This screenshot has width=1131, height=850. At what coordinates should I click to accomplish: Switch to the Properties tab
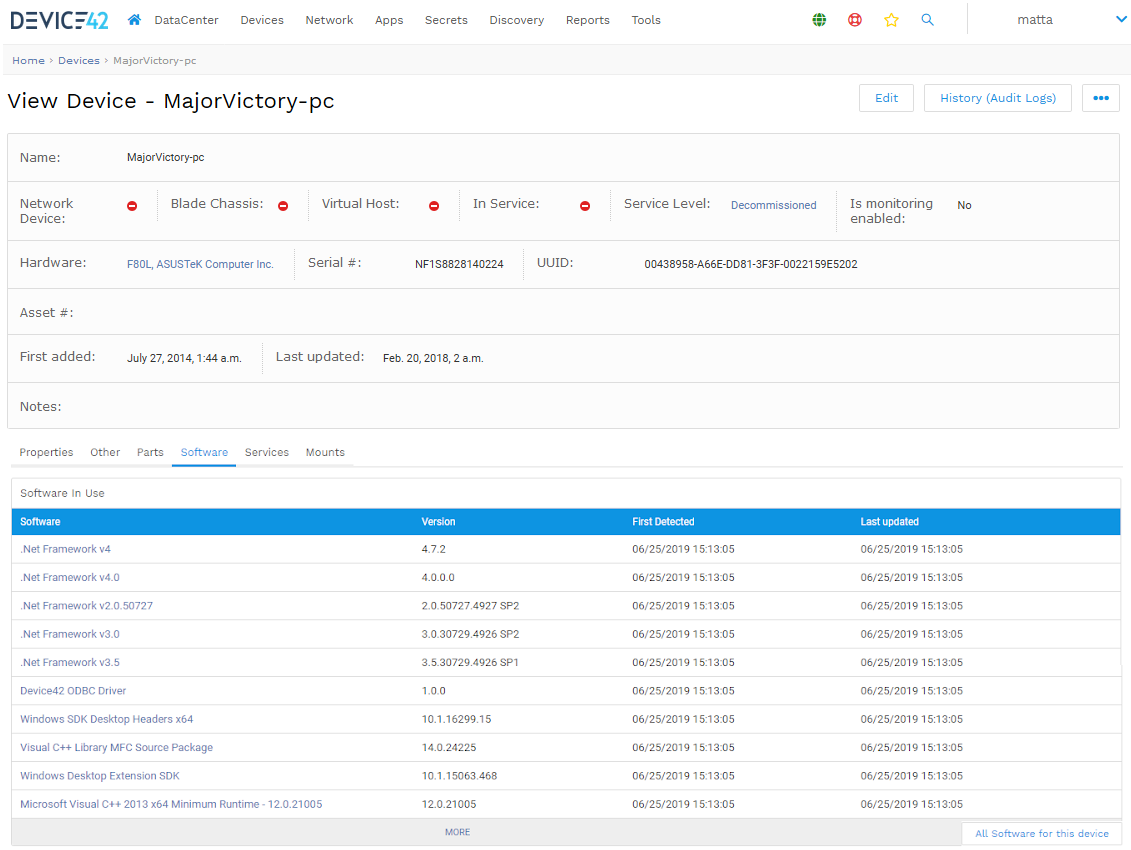pos(46,452)
